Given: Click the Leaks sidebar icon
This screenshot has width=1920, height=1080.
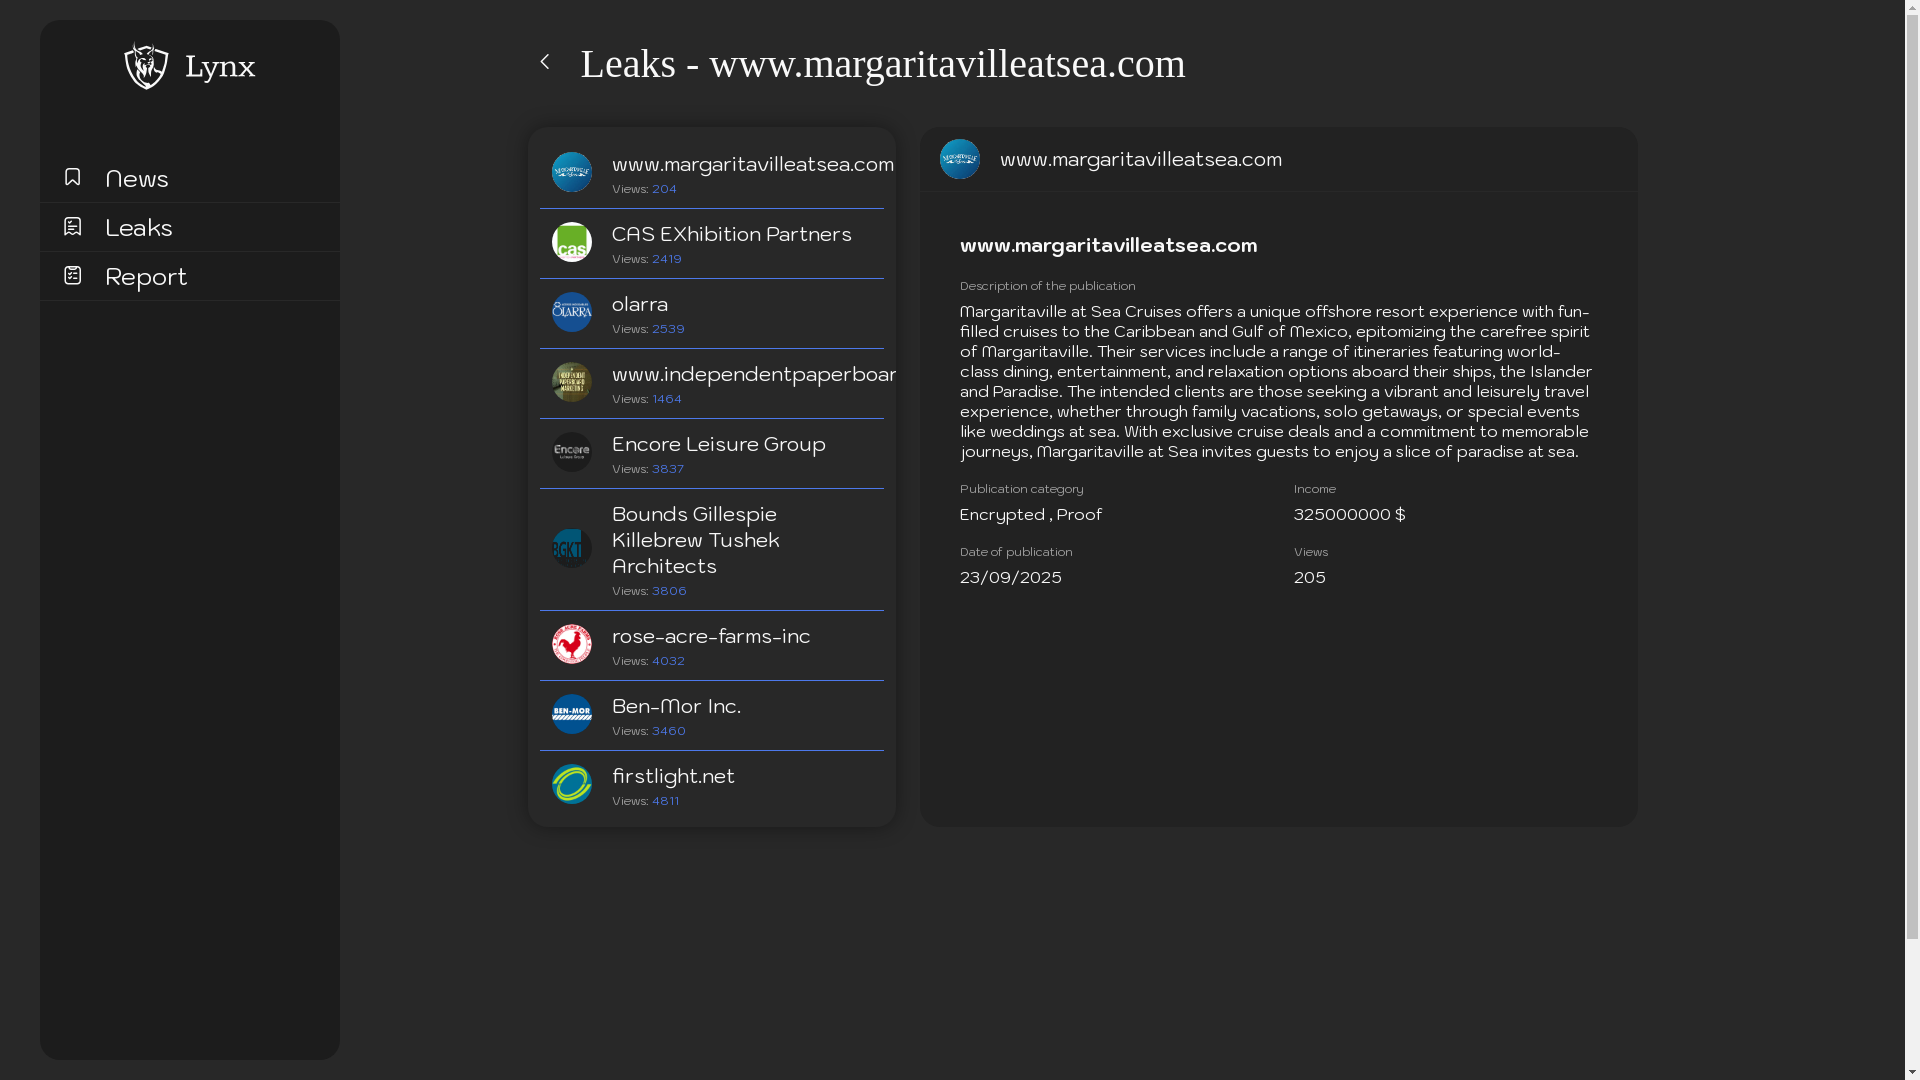Looking at the screenshot, I should (x=72, y=226).
